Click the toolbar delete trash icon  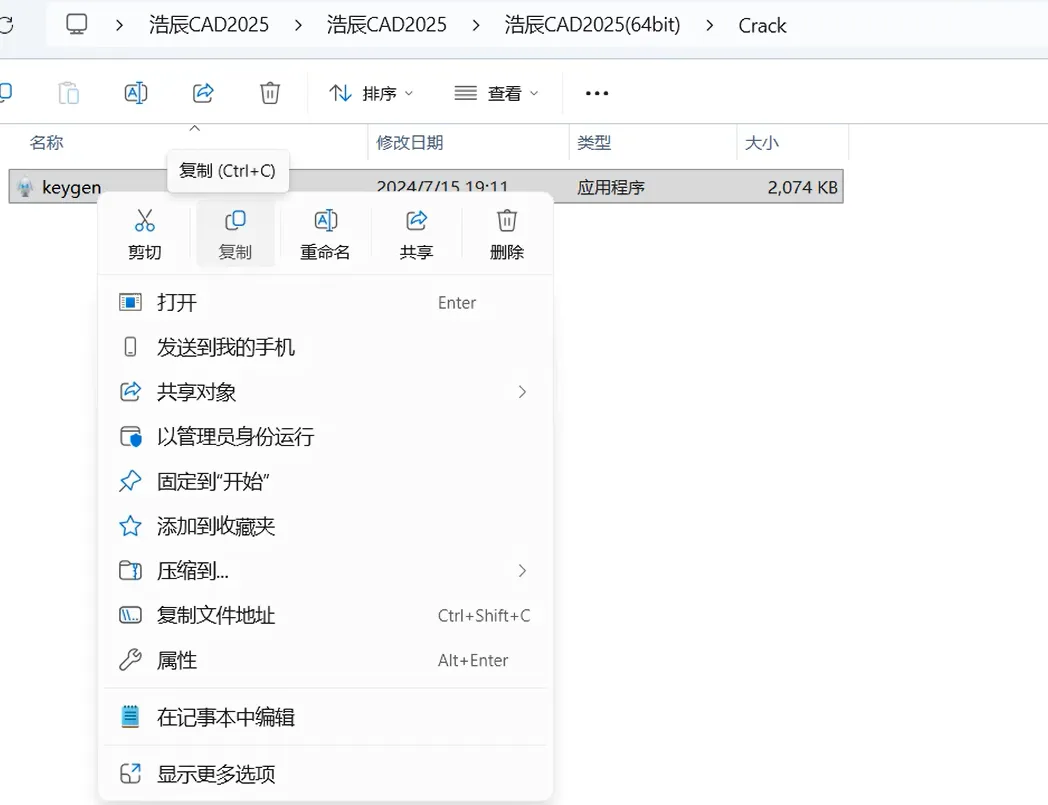coord(270,93)
